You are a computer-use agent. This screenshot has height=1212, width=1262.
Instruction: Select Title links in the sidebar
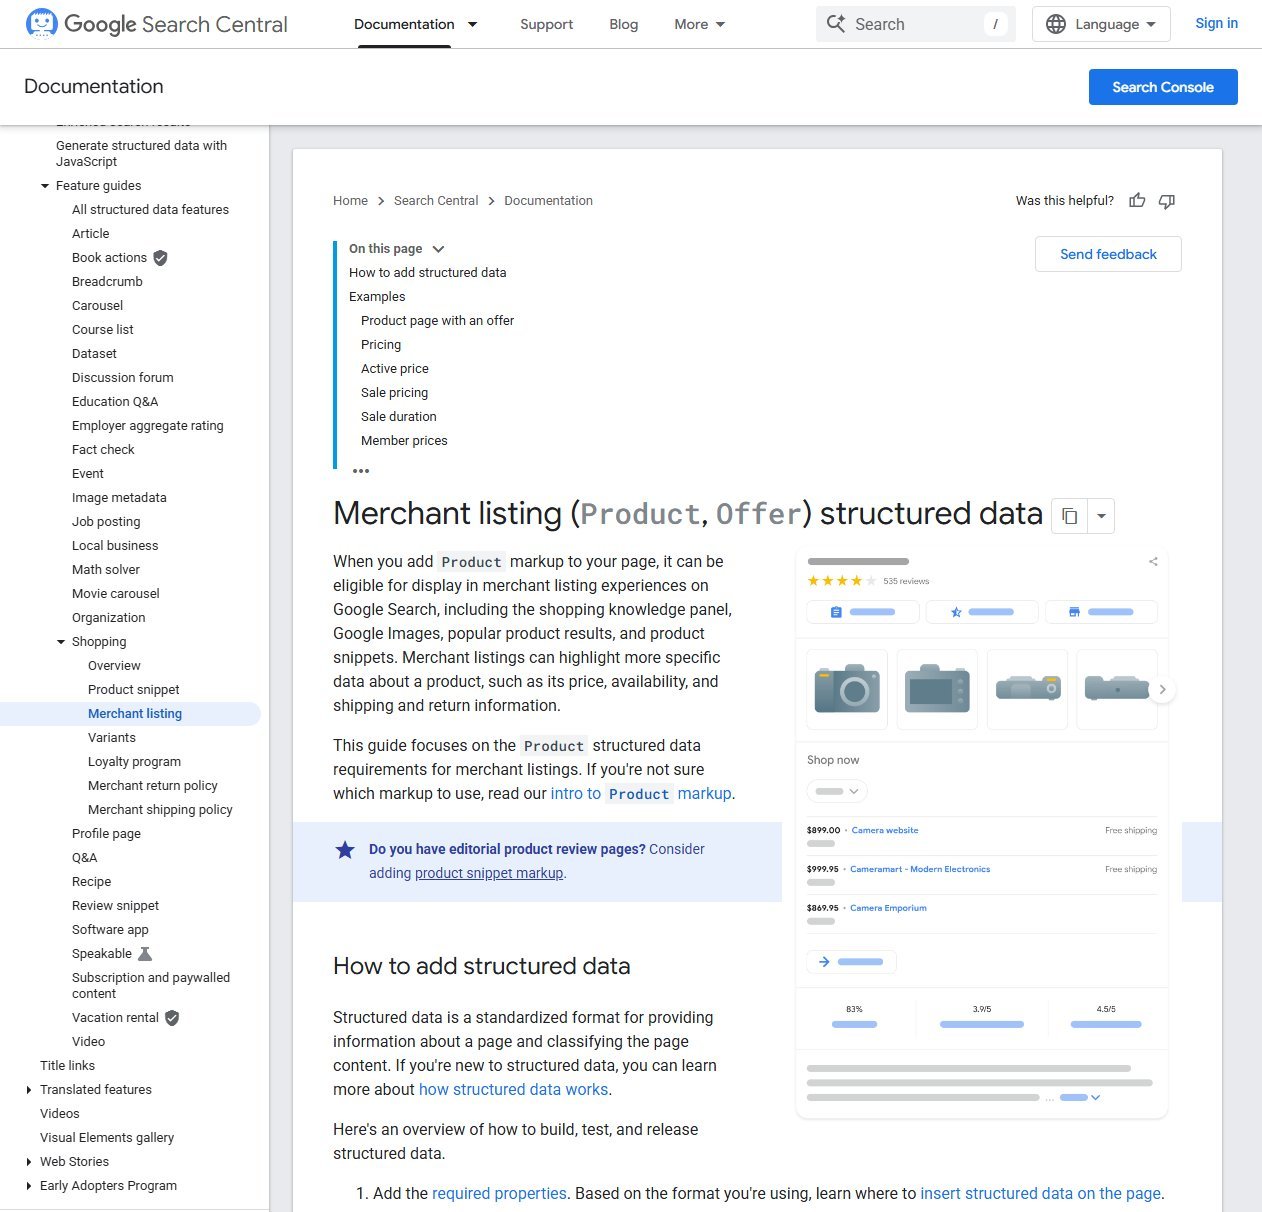[x=67, y=1066]
